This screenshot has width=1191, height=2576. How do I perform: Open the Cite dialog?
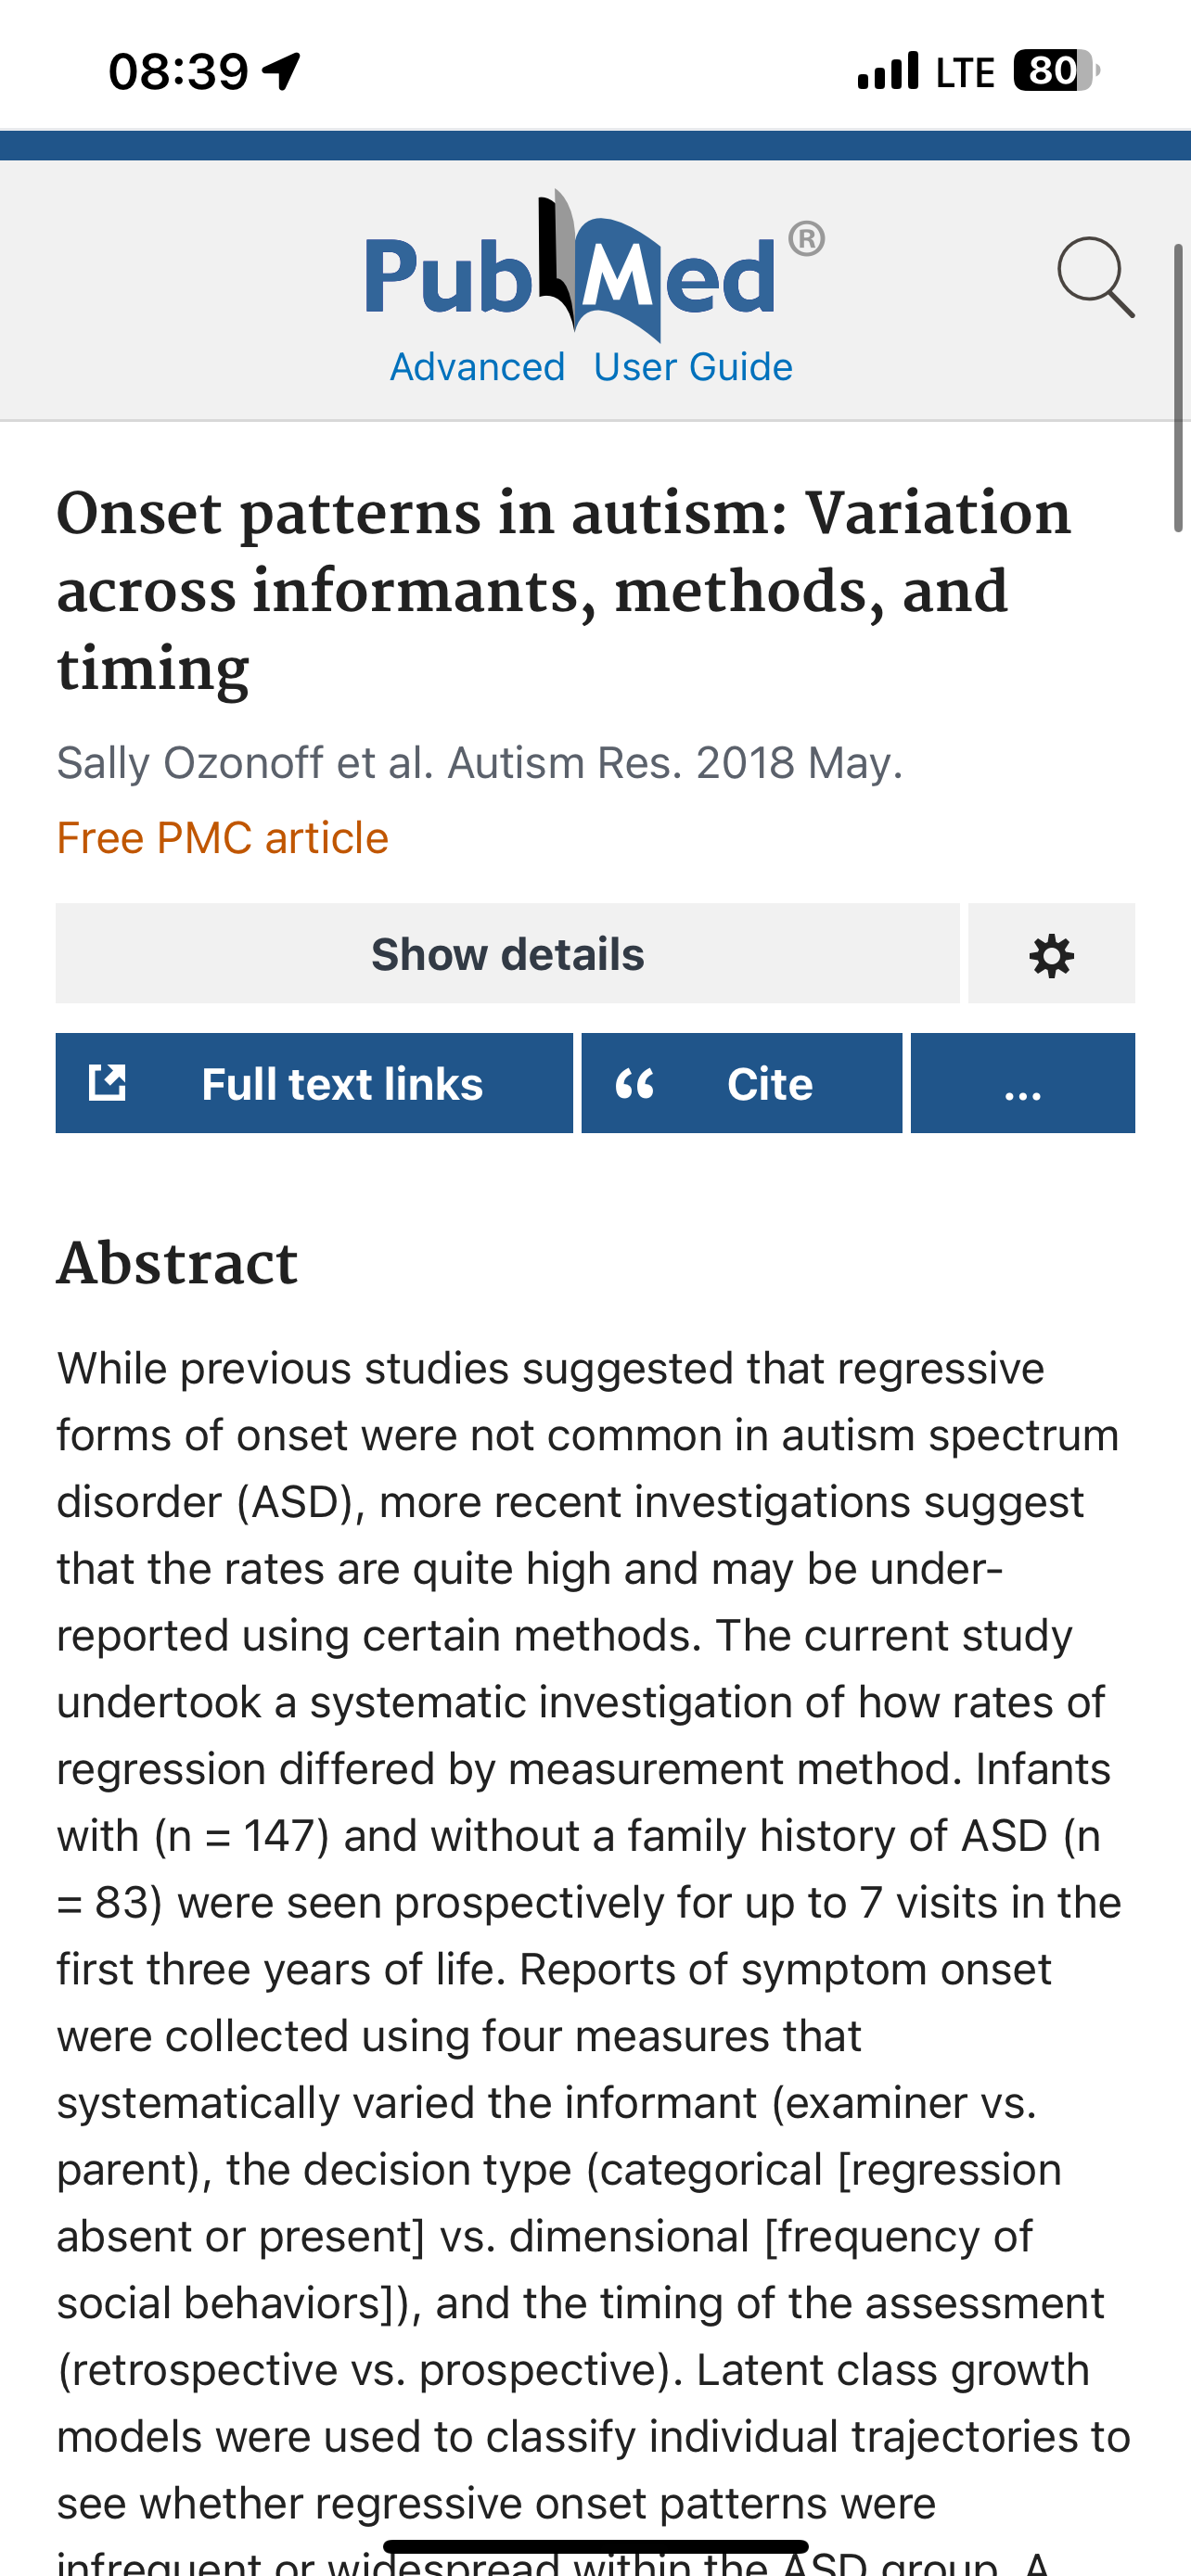click(x=769, y=1084)
